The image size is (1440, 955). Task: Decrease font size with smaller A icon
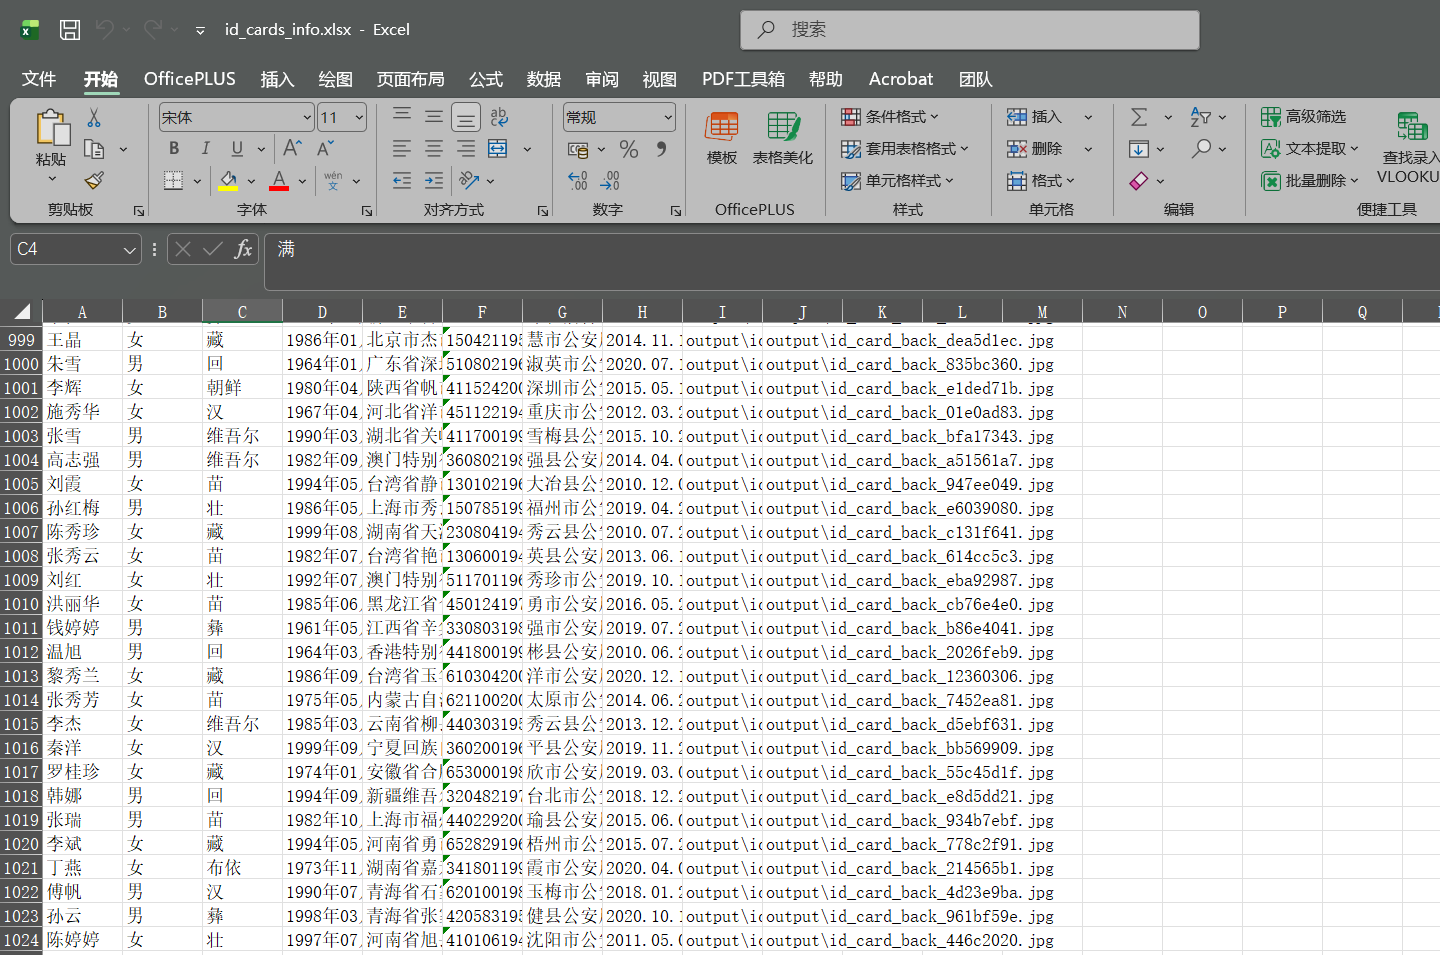pyautogui.click(x=325, y=149)
